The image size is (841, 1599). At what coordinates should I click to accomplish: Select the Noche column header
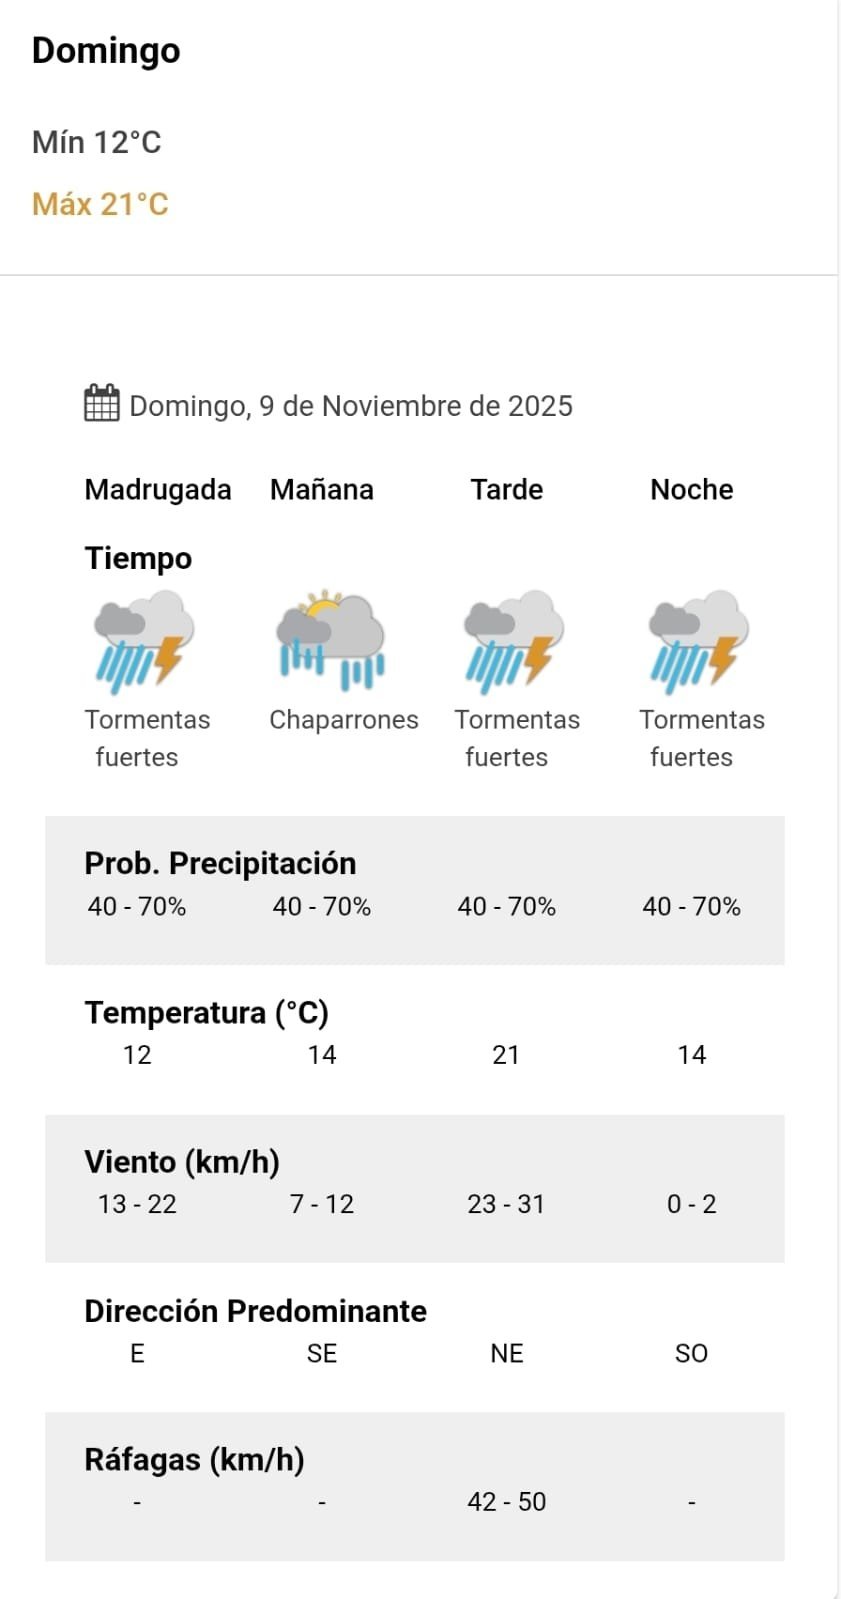point(692,490)
